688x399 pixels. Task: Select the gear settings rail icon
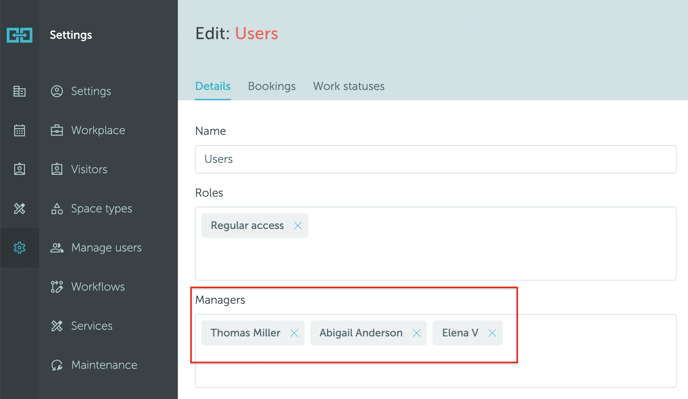[x=19, y=248]
